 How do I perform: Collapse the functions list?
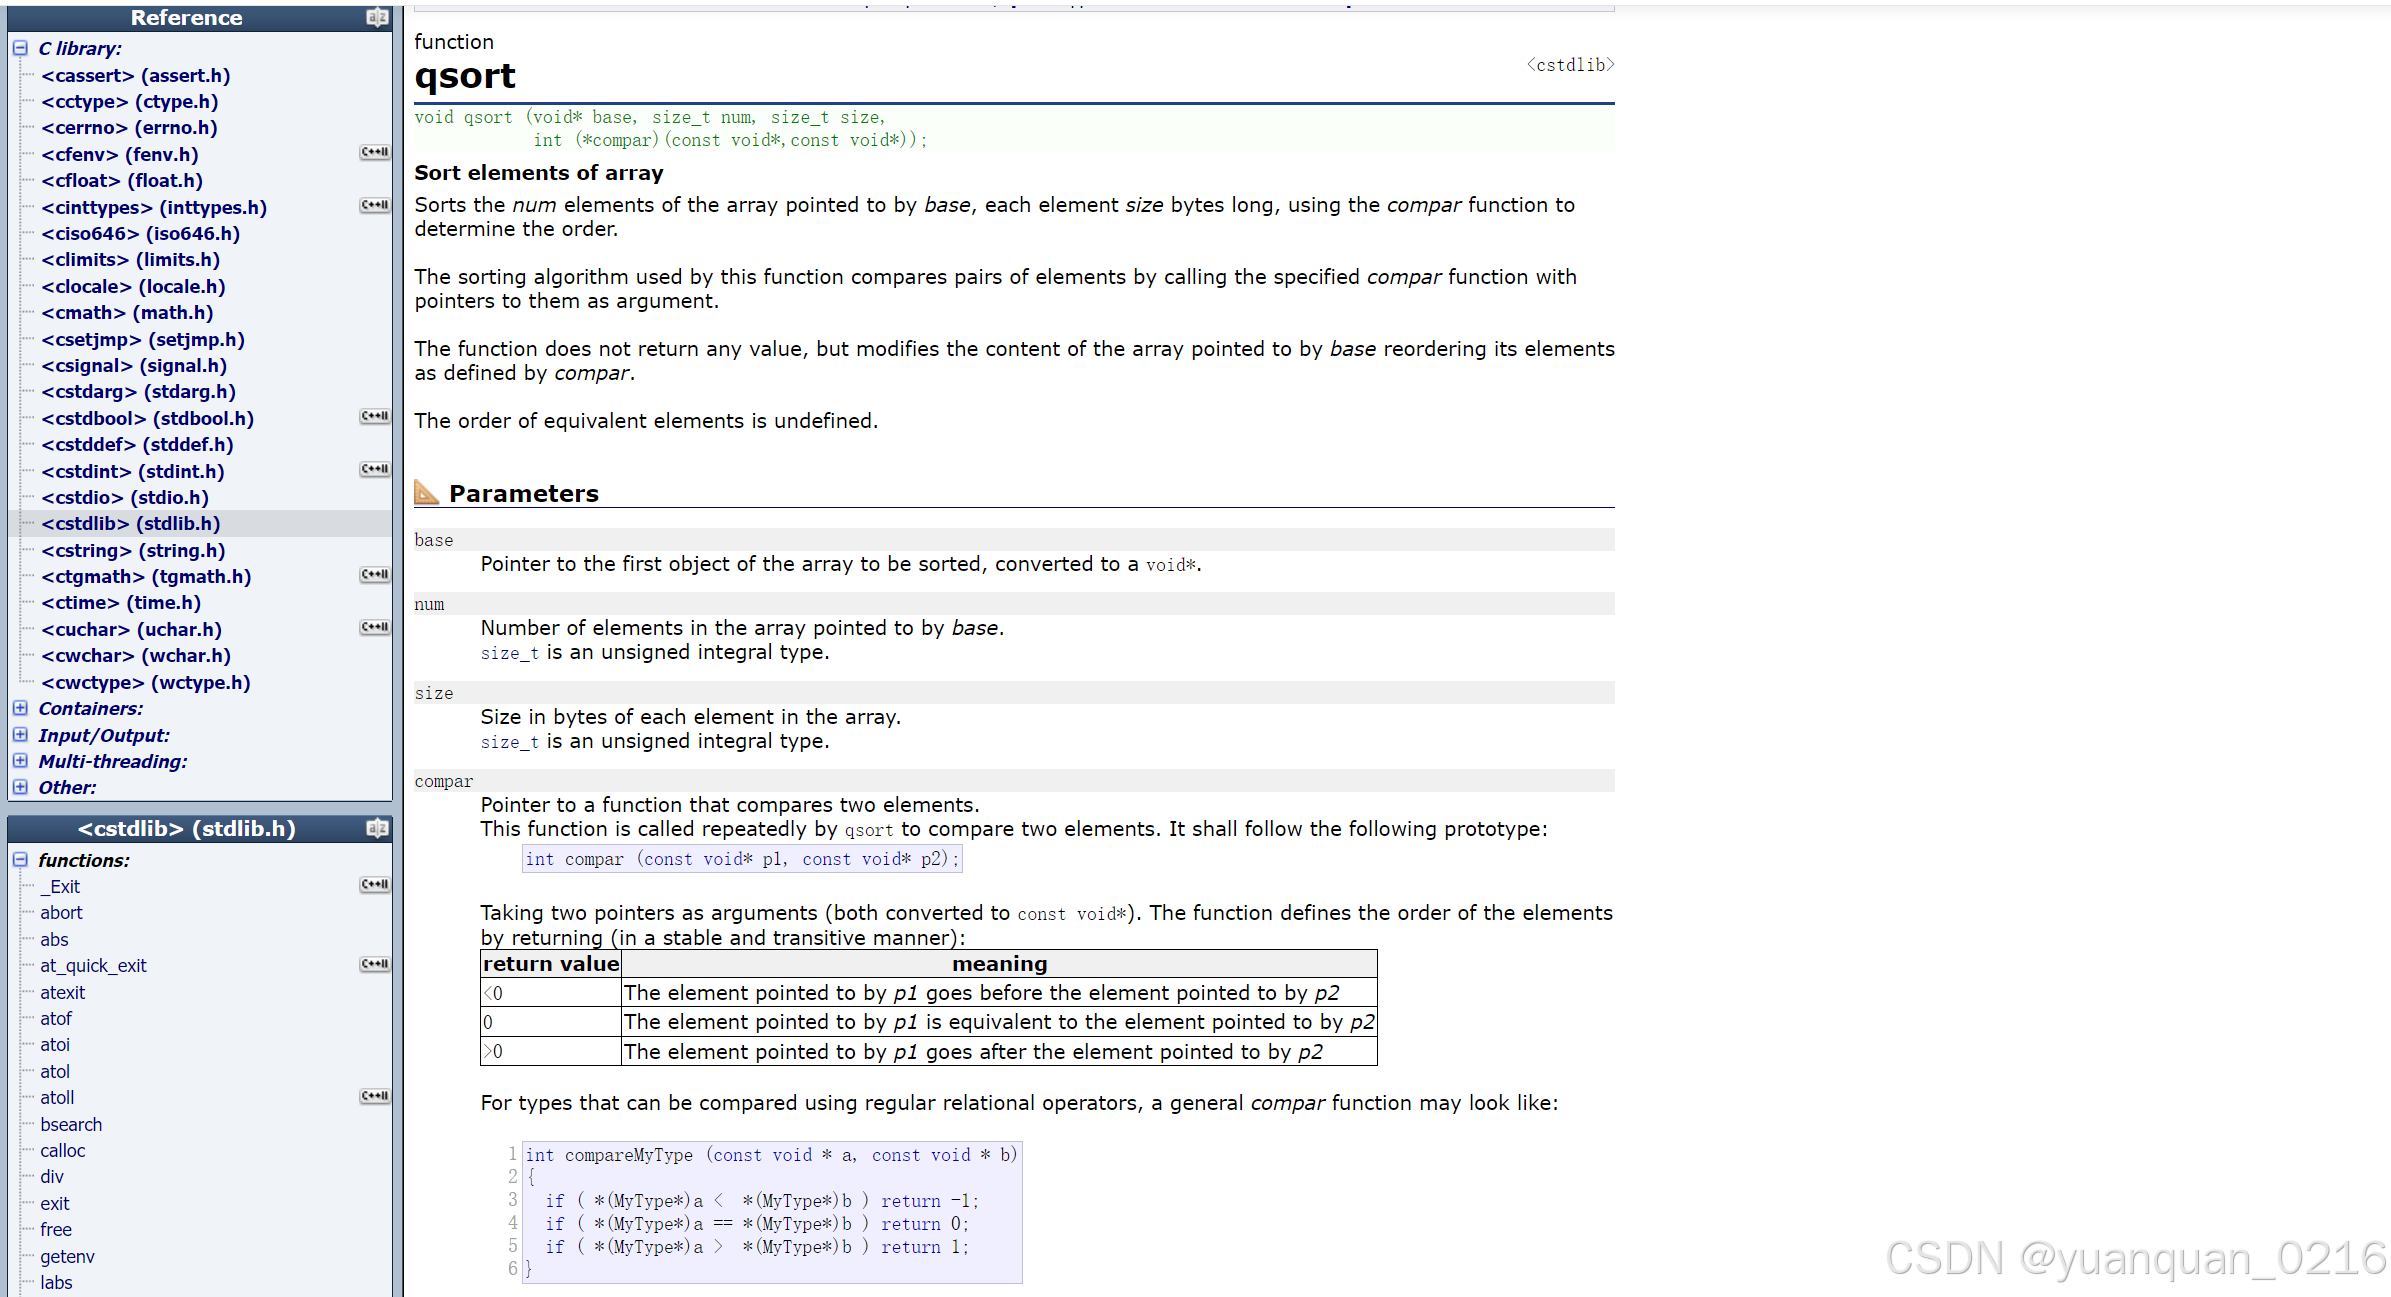point(20,860)
